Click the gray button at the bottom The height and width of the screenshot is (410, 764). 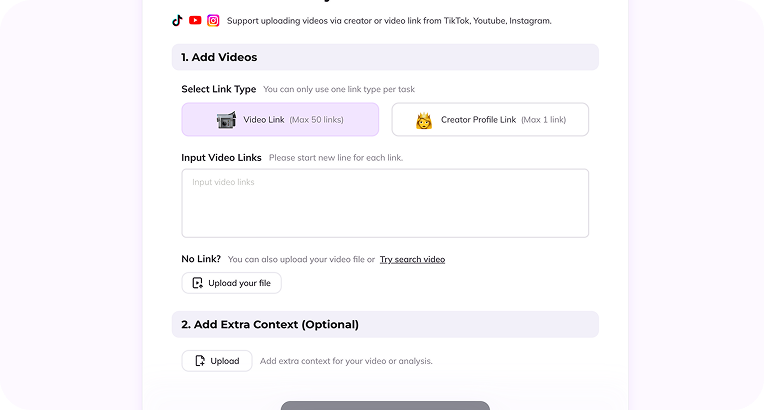click(385, 405)
